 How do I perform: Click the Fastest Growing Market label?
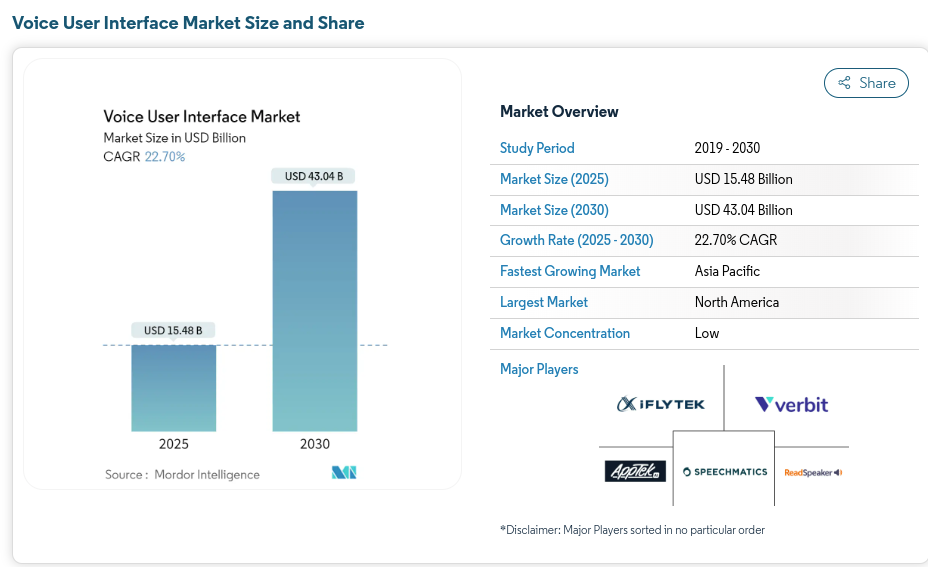[570, 271]
